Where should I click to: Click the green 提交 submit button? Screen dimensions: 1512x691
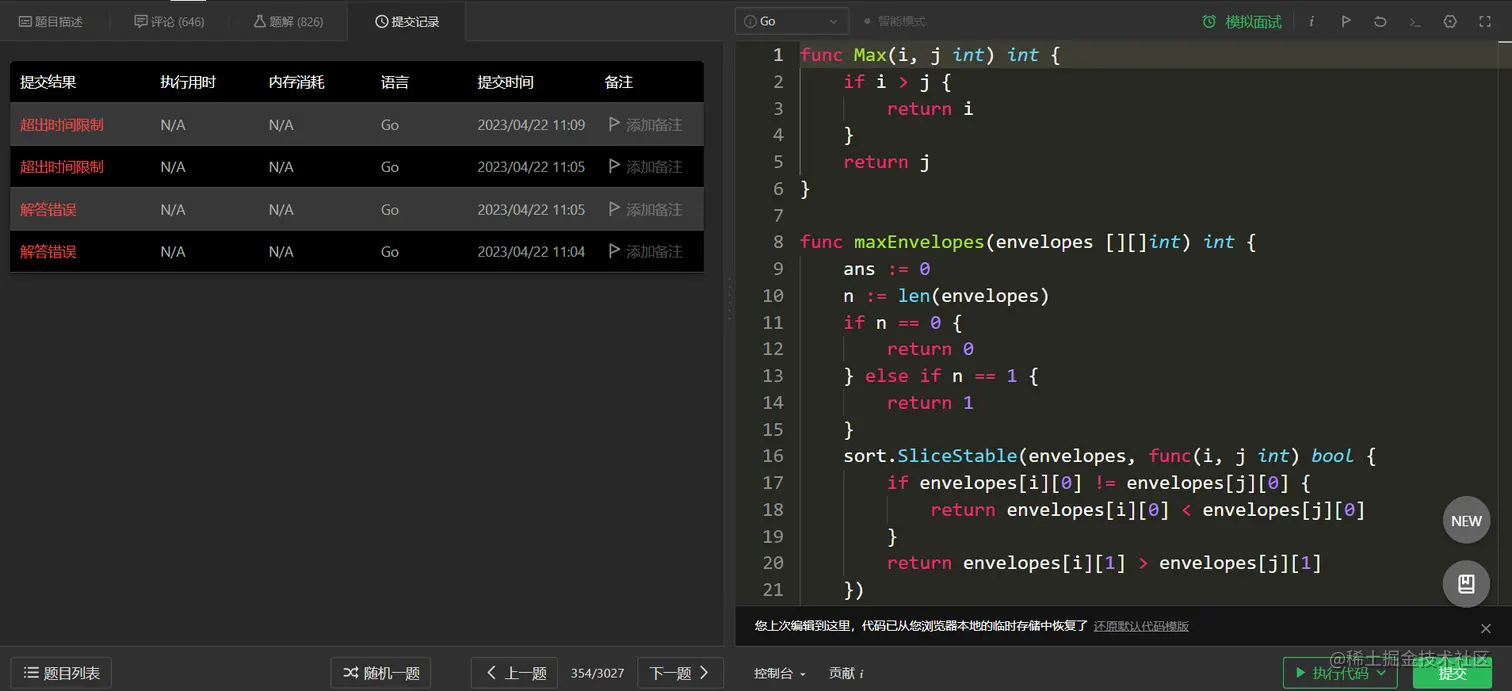(x=1452, y=673)
